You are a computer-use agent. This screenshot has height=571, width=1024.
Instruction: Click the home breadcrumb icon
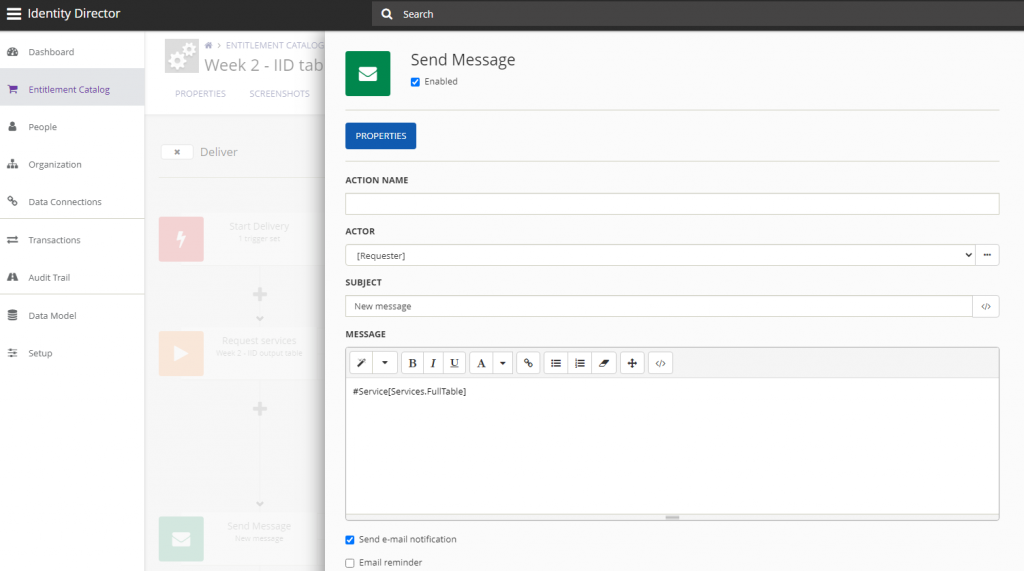point(208,45)
